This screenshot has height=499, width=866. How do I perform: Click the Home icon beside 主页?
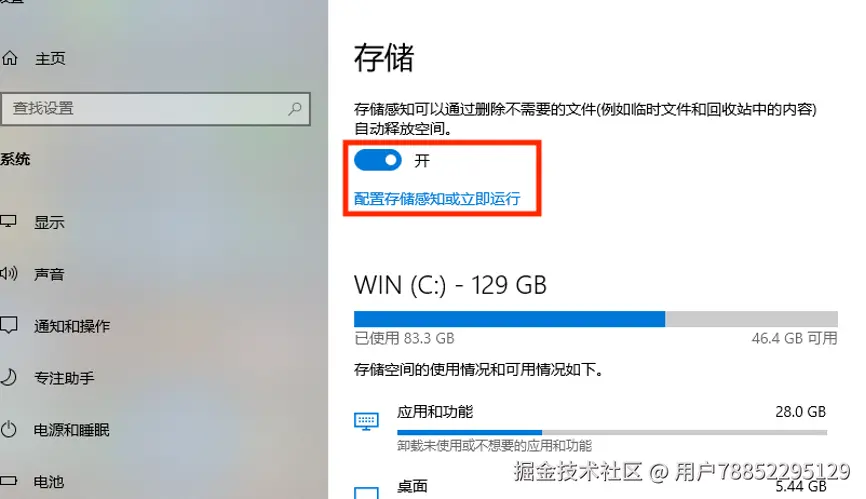pyautogui.click(x=9, y=58)
